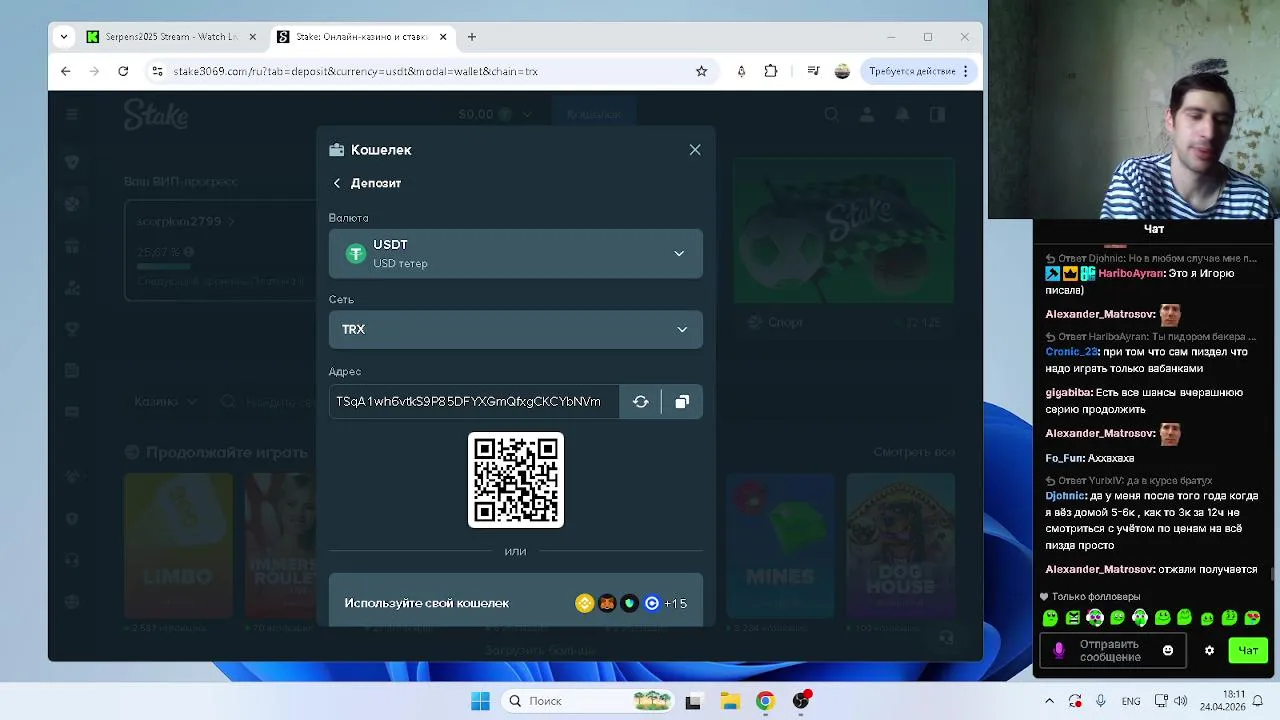Viewport: 1280px width, 720px height.
Task: Click the green shield wallet icon
Action: click(629, 603)
